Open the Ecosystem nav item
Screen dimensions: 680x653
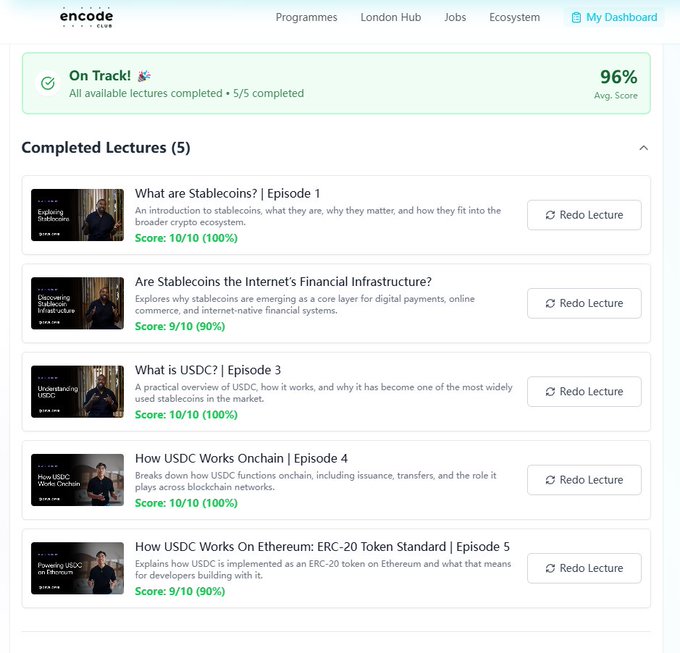click(514, 17)
